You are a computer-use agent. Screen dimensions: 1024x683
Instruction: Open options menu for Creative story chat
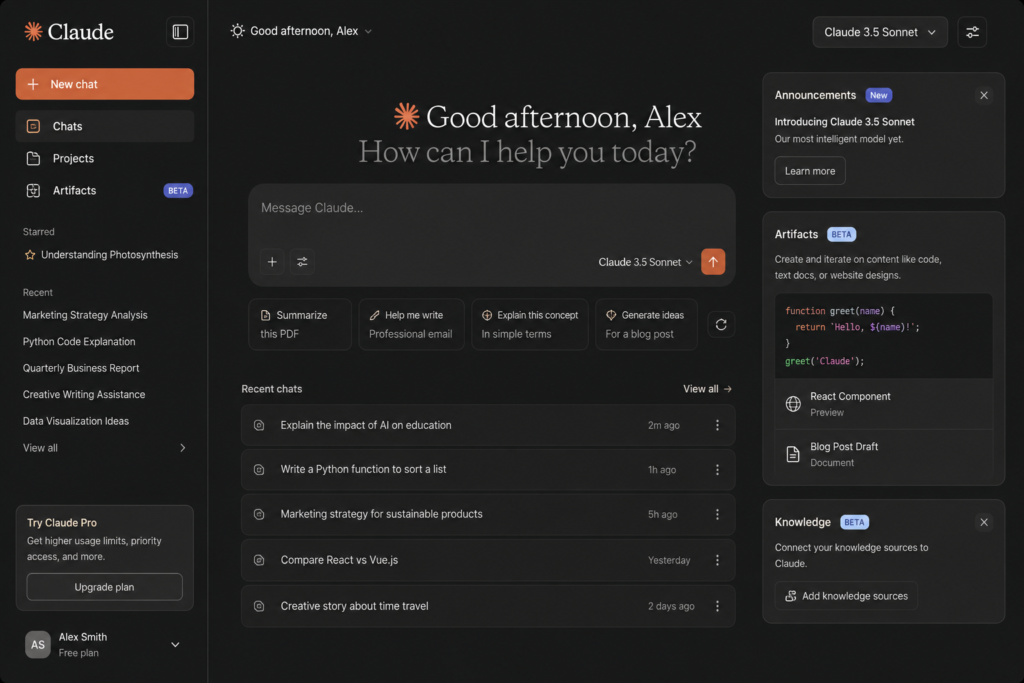coord(717,606)
